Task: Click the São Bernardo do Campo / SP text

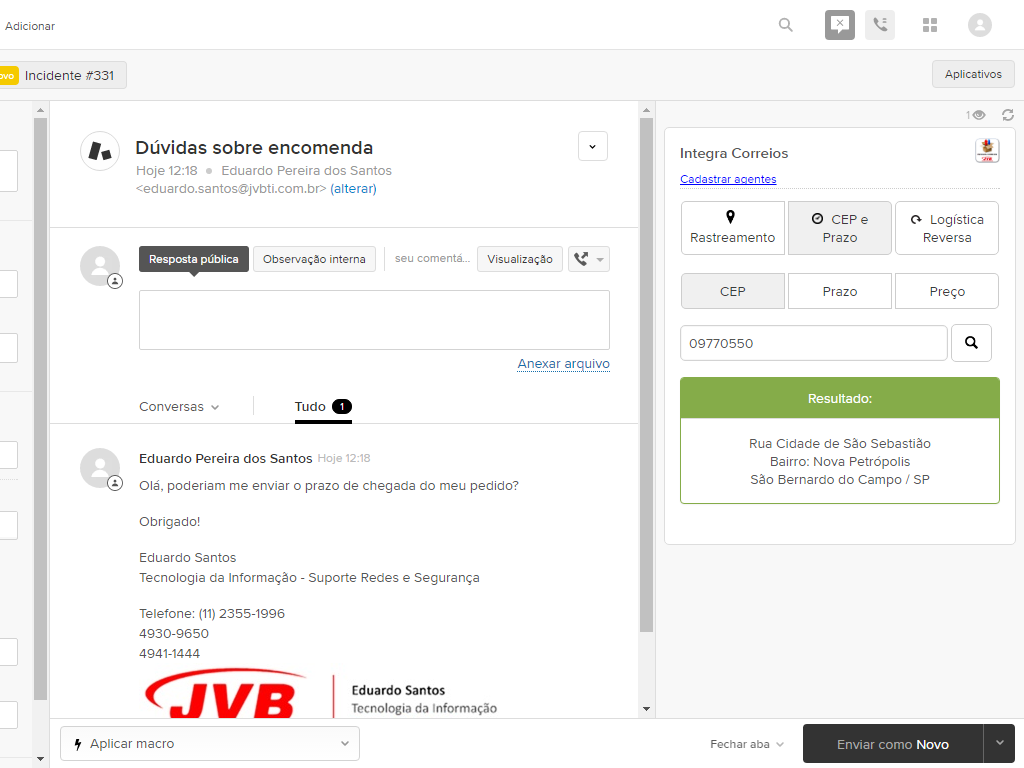Action: coord(839,479)
